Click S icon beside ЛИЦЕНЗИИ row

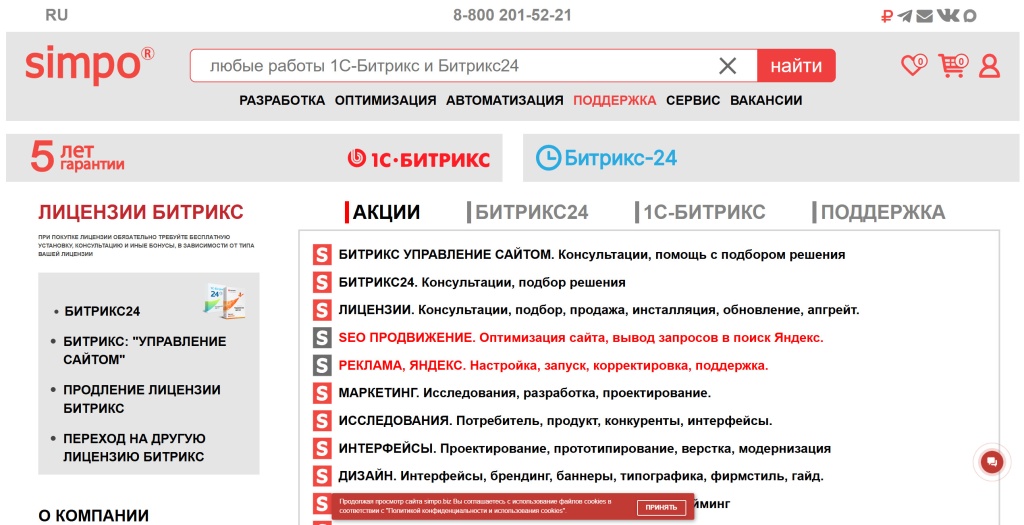tap(322, 310)
